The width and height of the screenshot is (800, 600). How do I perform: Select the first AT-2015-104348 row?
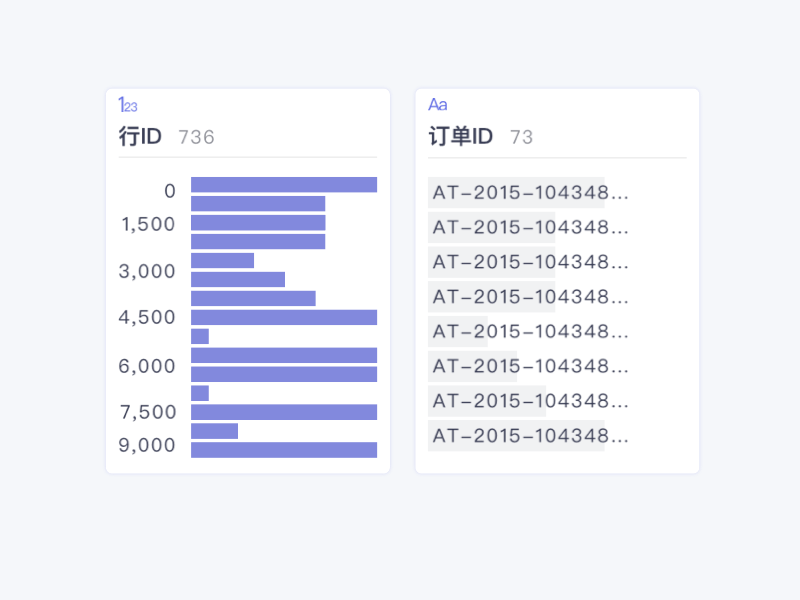point(530,192)
